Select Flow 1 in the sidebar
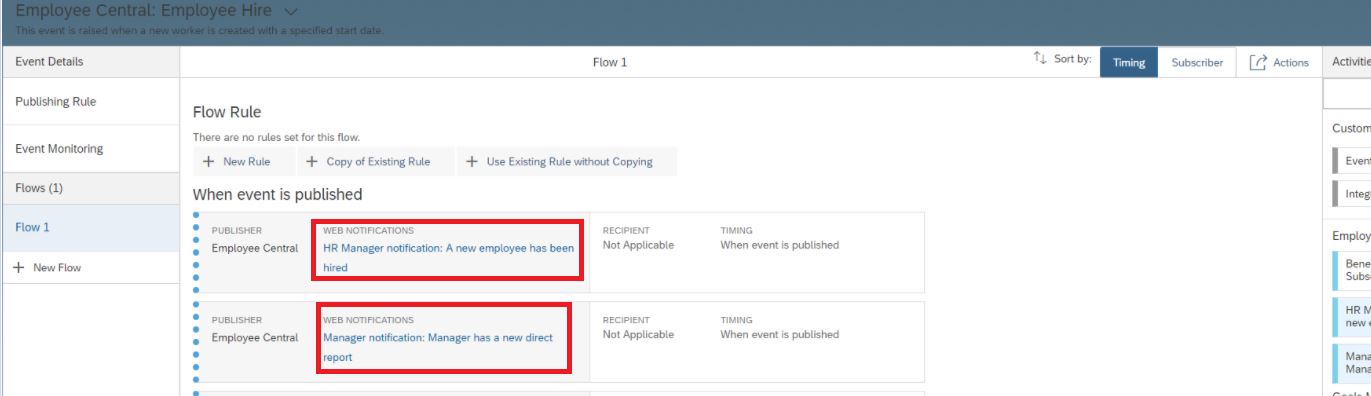 point(90,227)
